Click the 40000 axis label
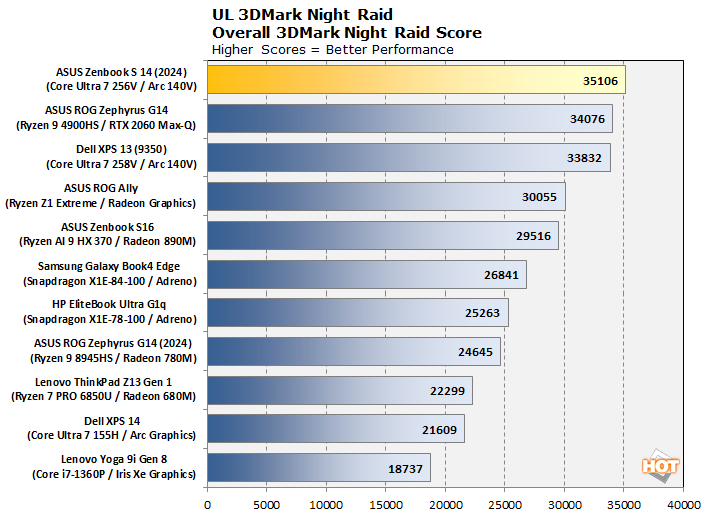The width and height of the screenshot is (708, 520). pyautogui.click(x=684, y=505)
